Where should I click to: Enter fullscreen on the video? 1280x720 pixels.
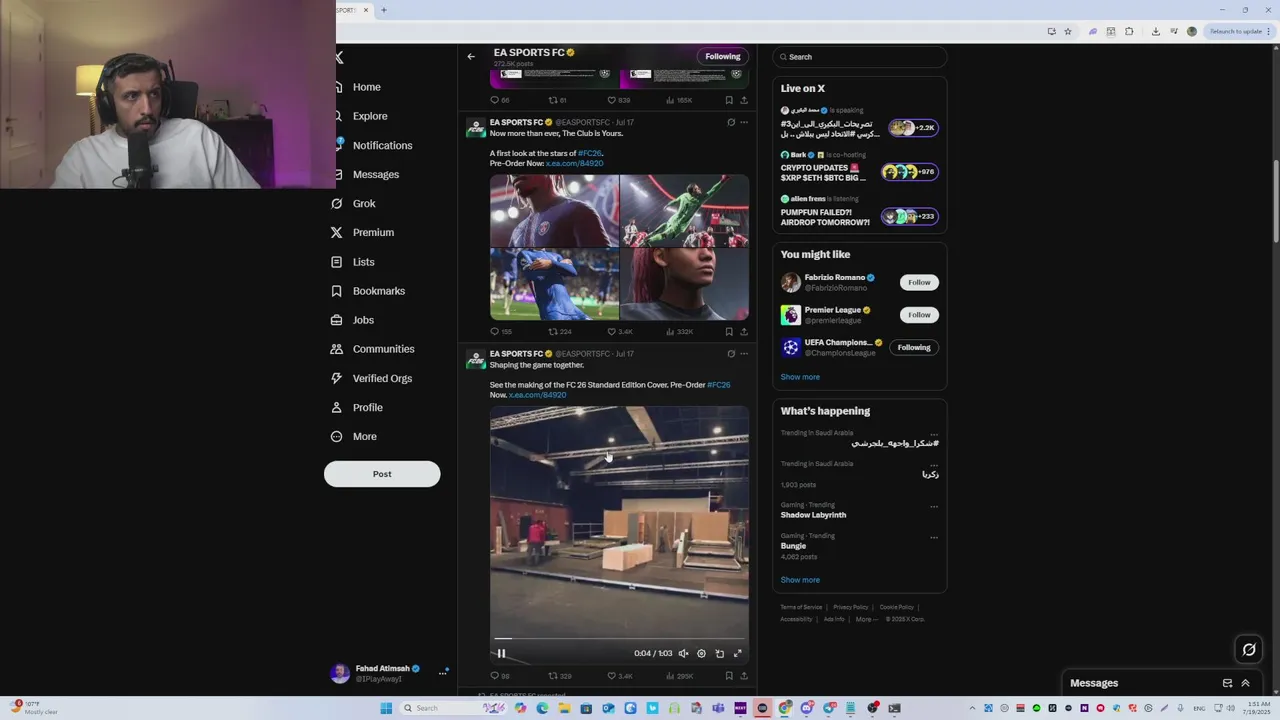click(738, 653)
